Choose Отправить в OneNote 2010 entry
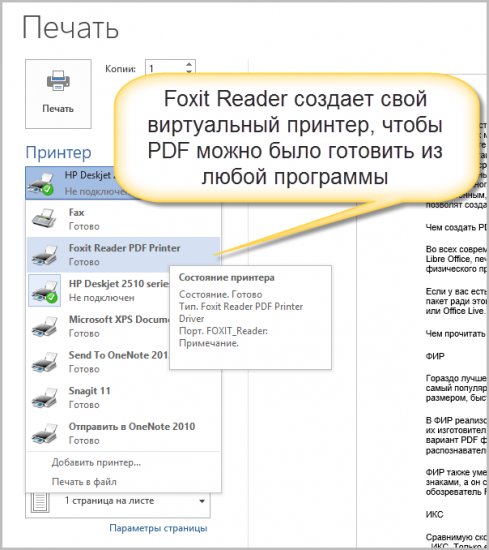This screenshot has width=489, height=550. (123, 434)
